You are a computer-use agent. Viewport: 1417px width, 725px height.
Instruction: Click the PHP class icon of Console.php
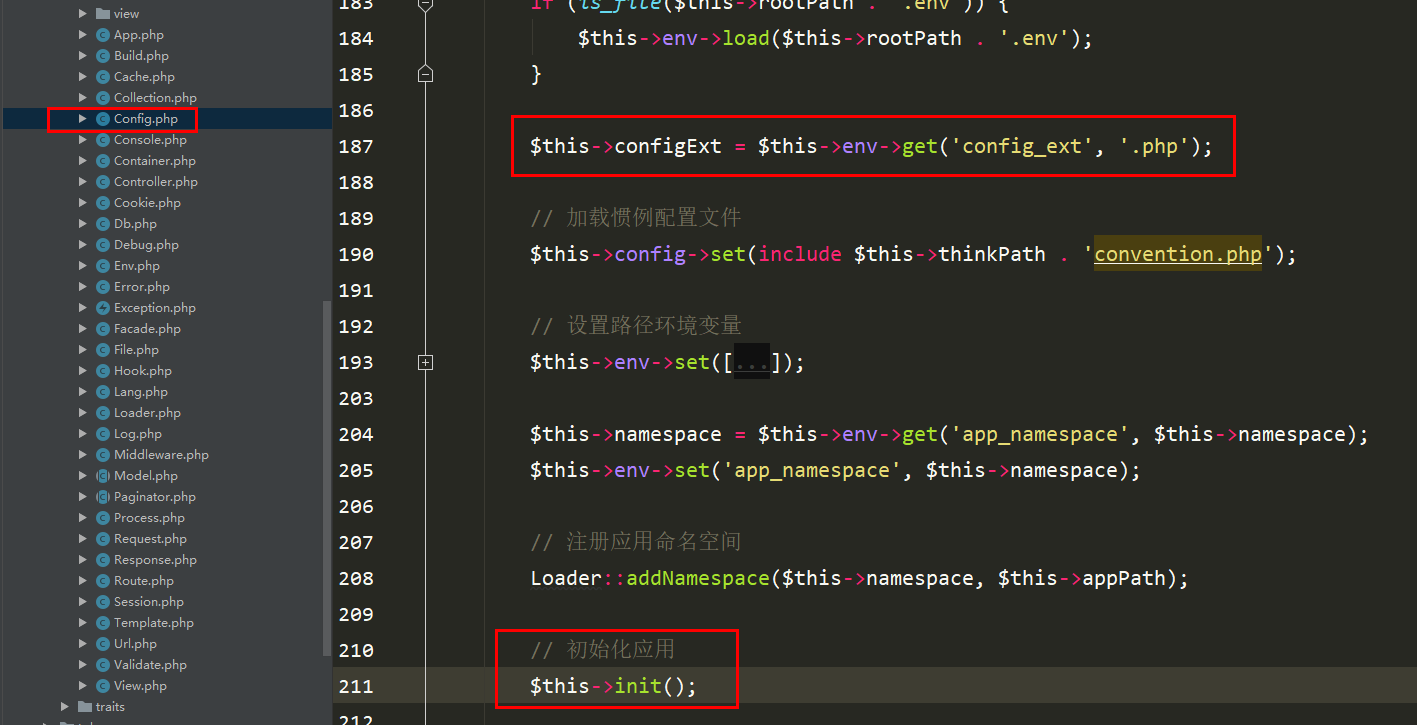[103, 140]
